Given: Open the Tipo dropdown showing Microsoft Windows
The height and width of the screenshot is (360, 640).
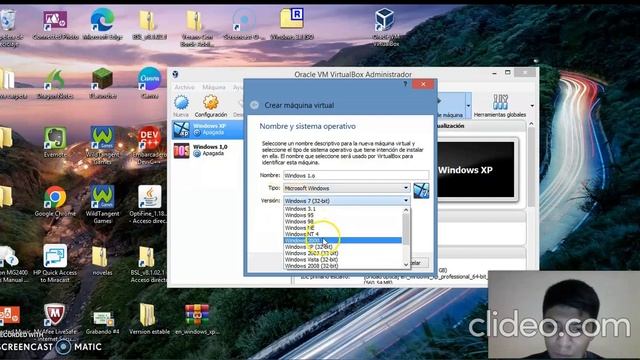Looking at the screenshot, I should 346,188.
